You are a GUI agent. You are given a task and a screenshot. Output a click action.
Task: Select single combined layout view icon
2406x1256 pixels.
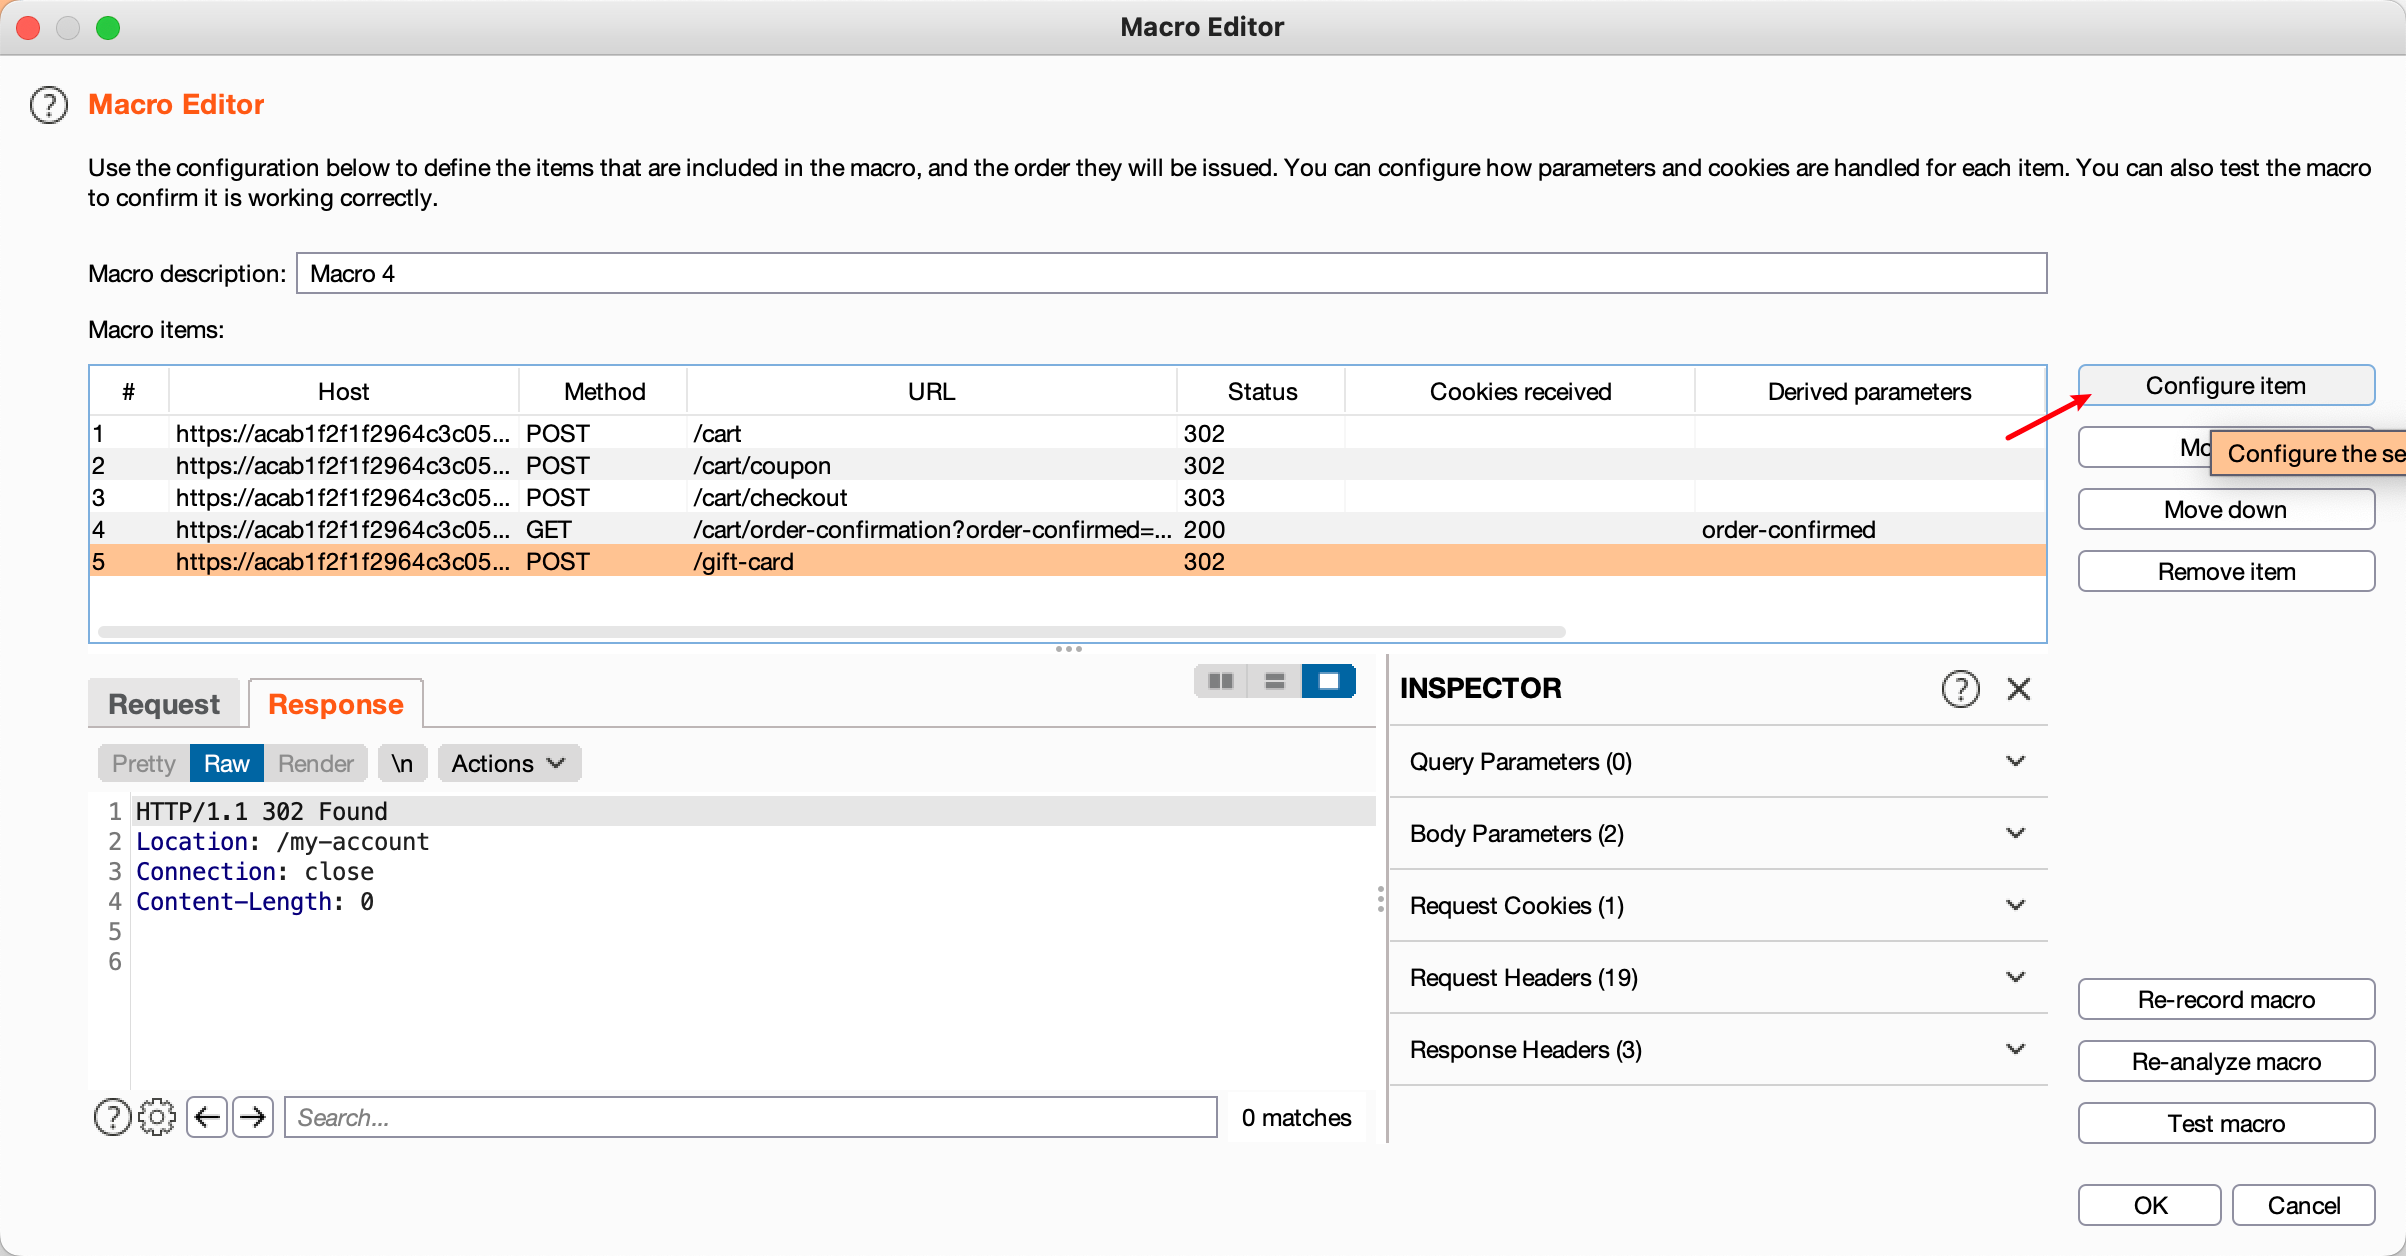tap(1328, 681)
